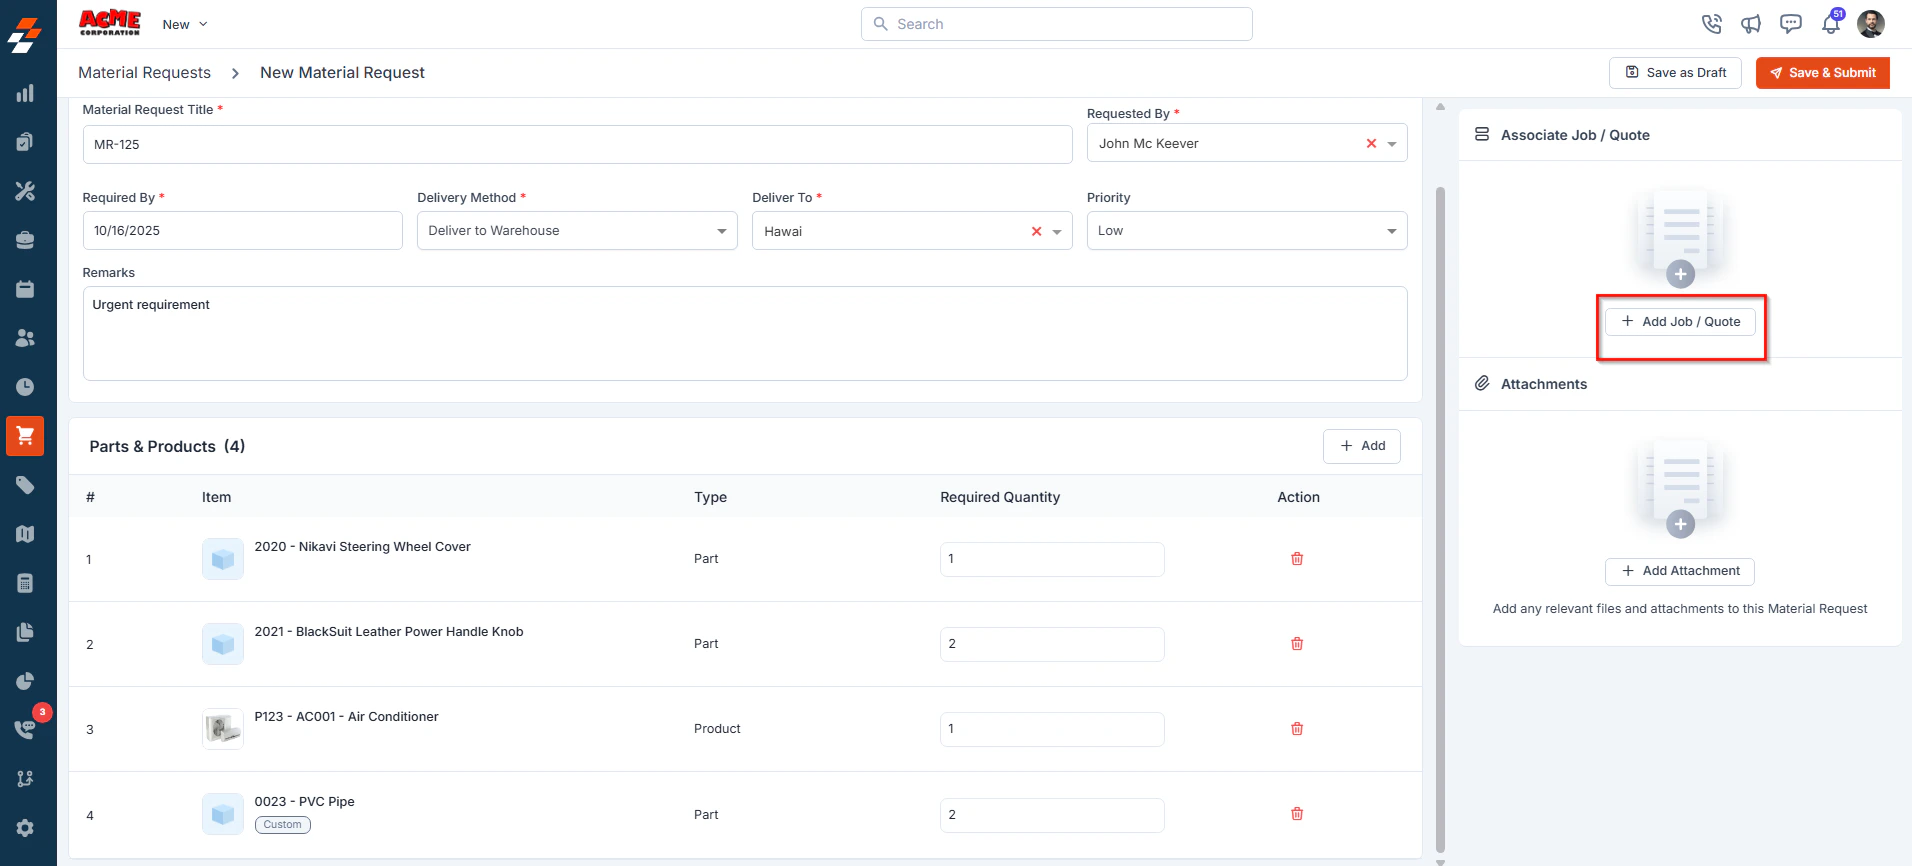Open the calculator icon in sidebar

[25, 583]
